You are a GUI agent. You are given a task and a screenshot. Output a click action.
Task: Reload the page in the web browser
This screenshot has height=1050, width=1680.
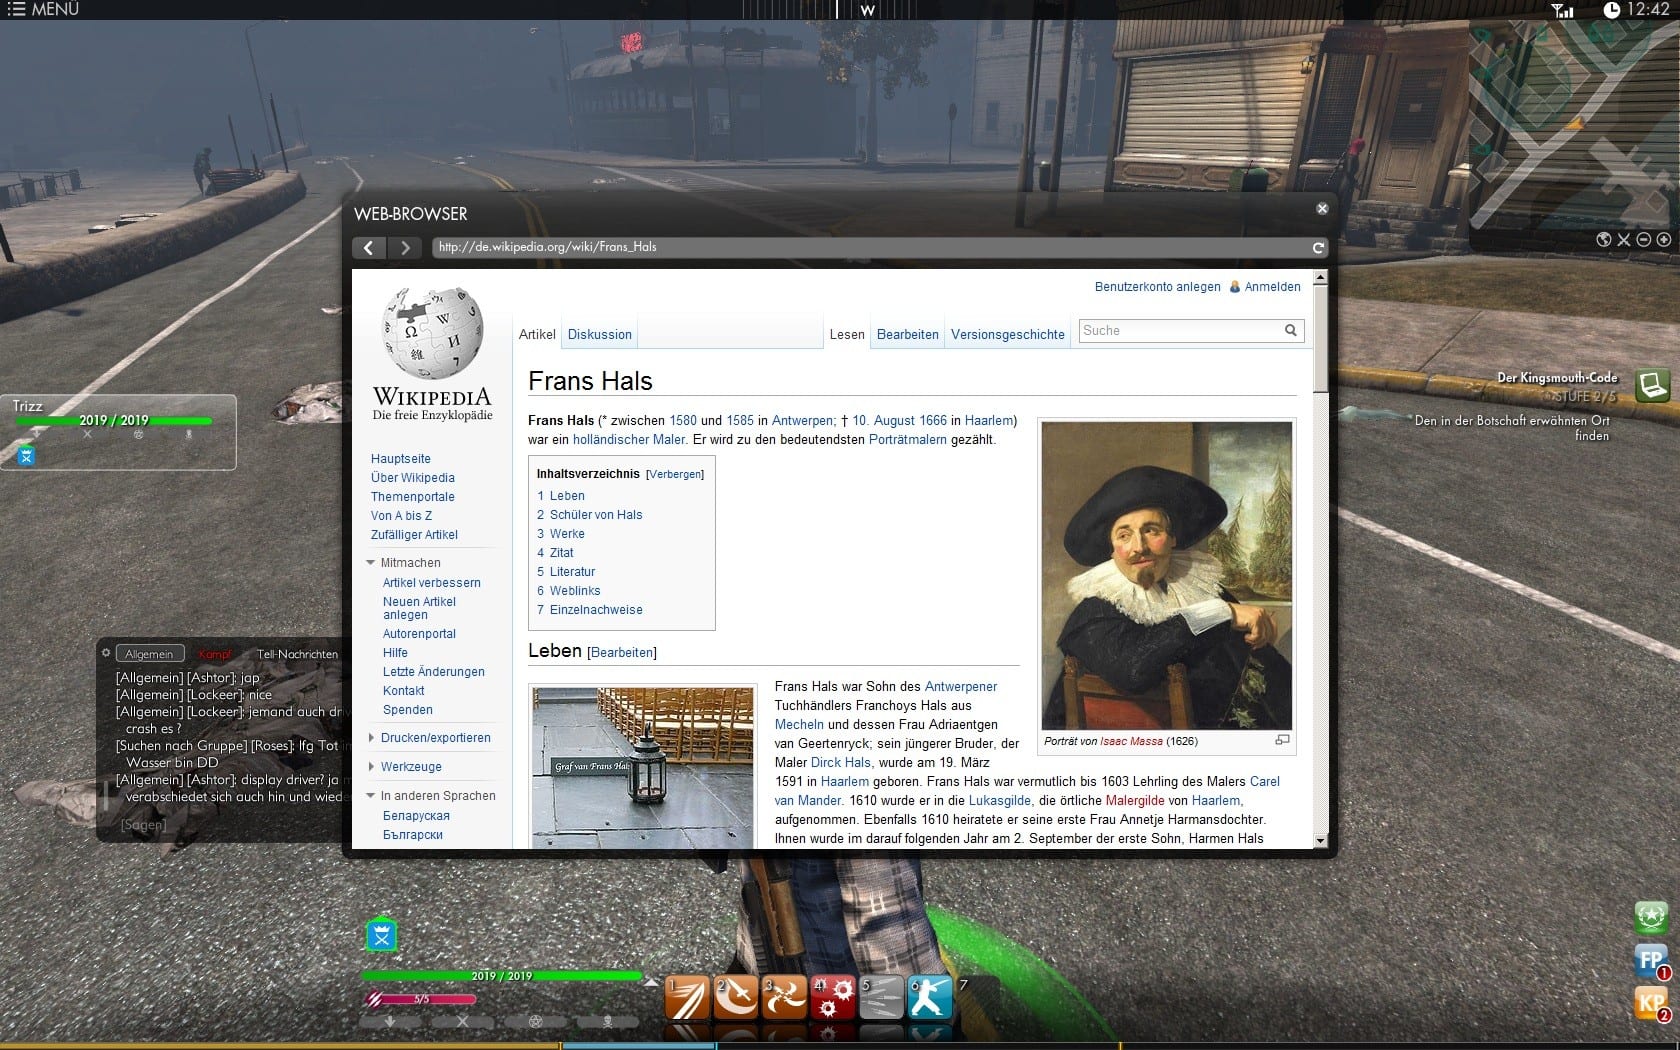[1318, 248]
